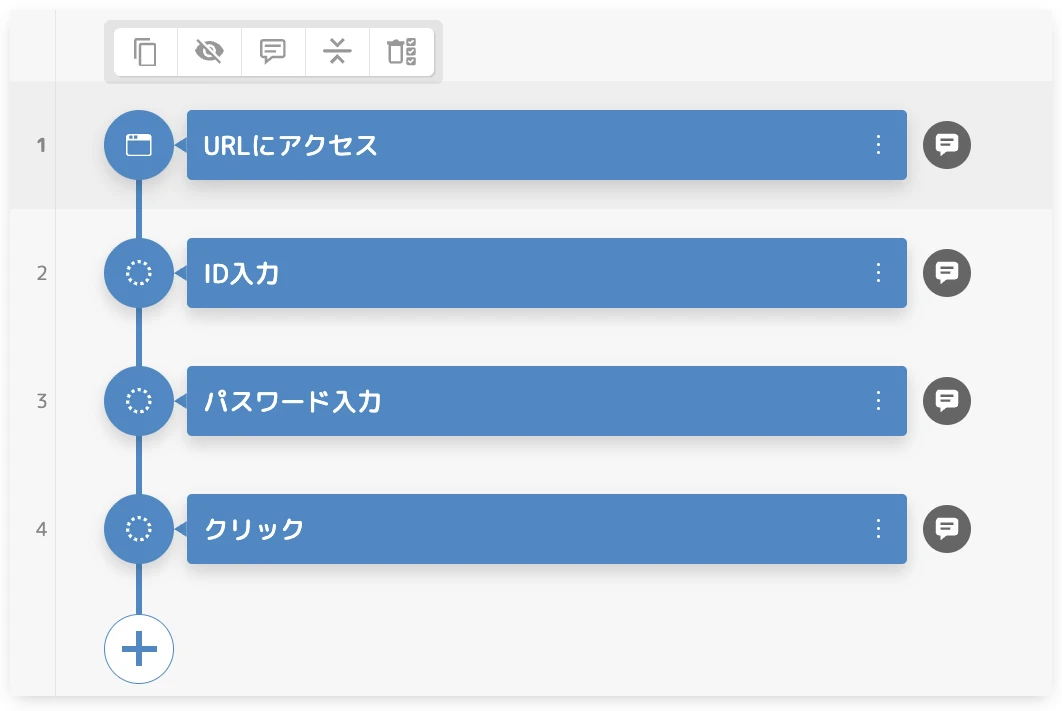Select the URLにアクセス step block
The width and height of the screenshot is (1062, 711).
coord(547,145)
